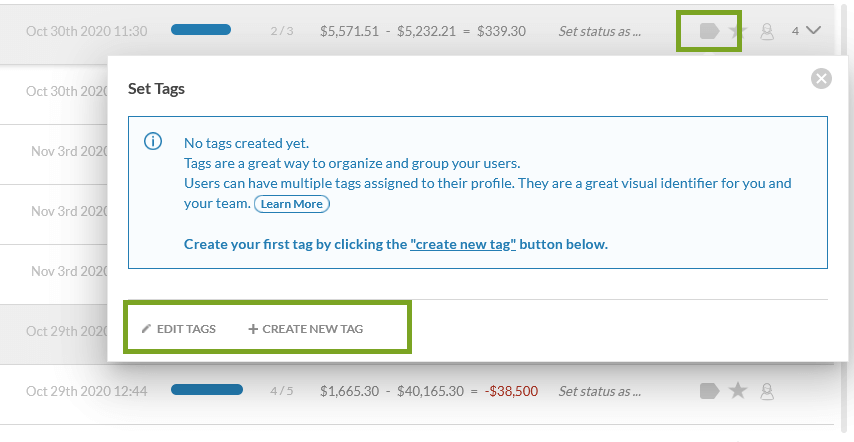Open "Set status as..." in the top row
The image size is (854, 442).
pyautogui.click(x=600, y=31)
